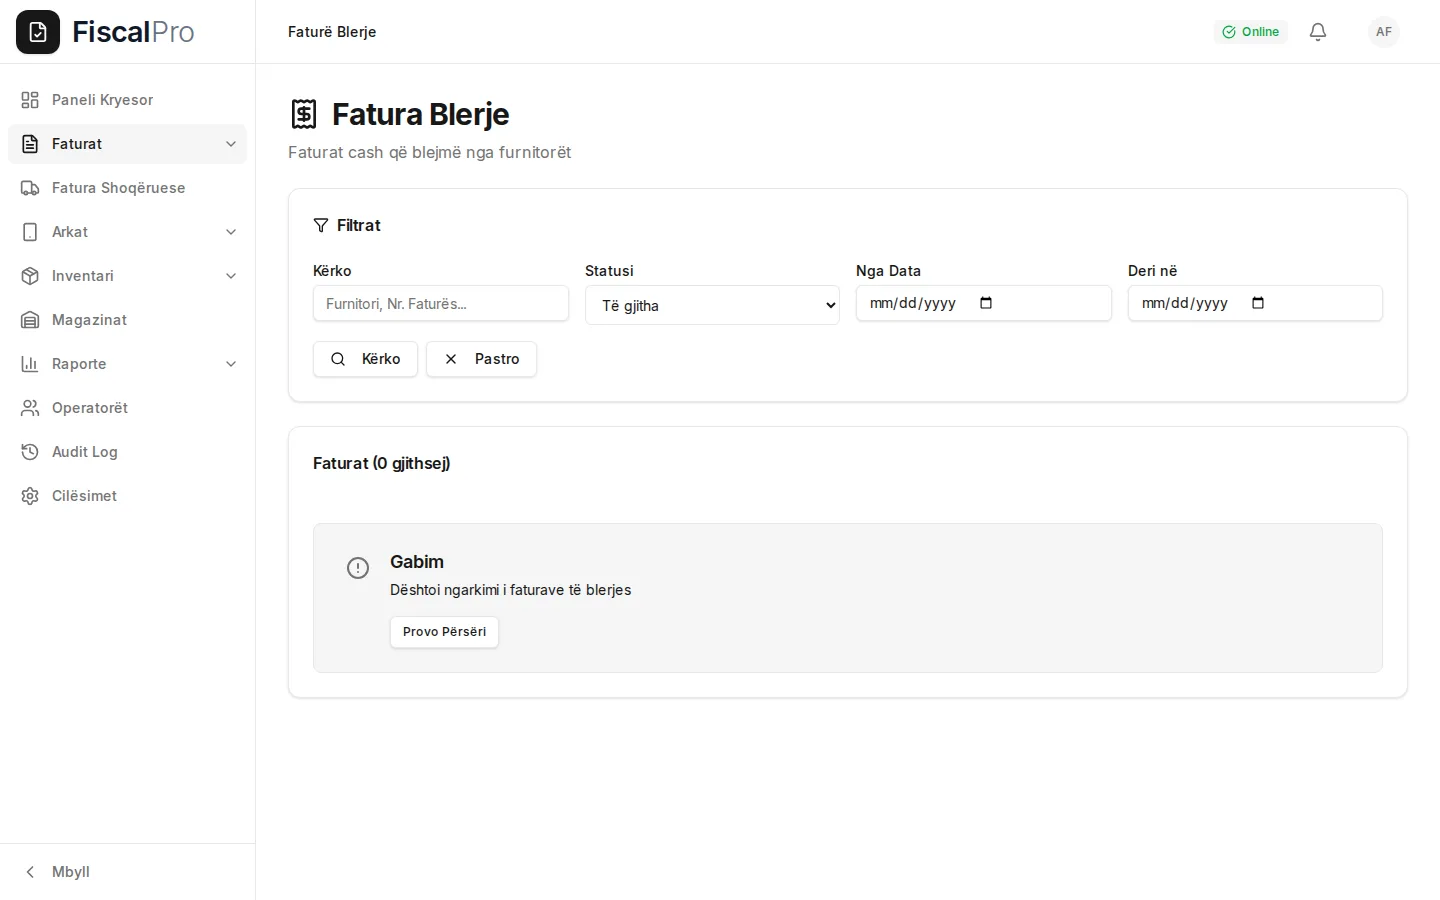1440x900 pixels.
Task: Open the AF user avatar menu
Action: tap(1384, 32)
